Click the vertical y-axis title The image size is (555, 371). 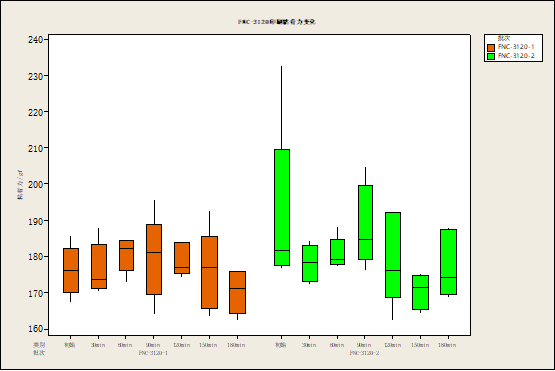pos(20,184)
